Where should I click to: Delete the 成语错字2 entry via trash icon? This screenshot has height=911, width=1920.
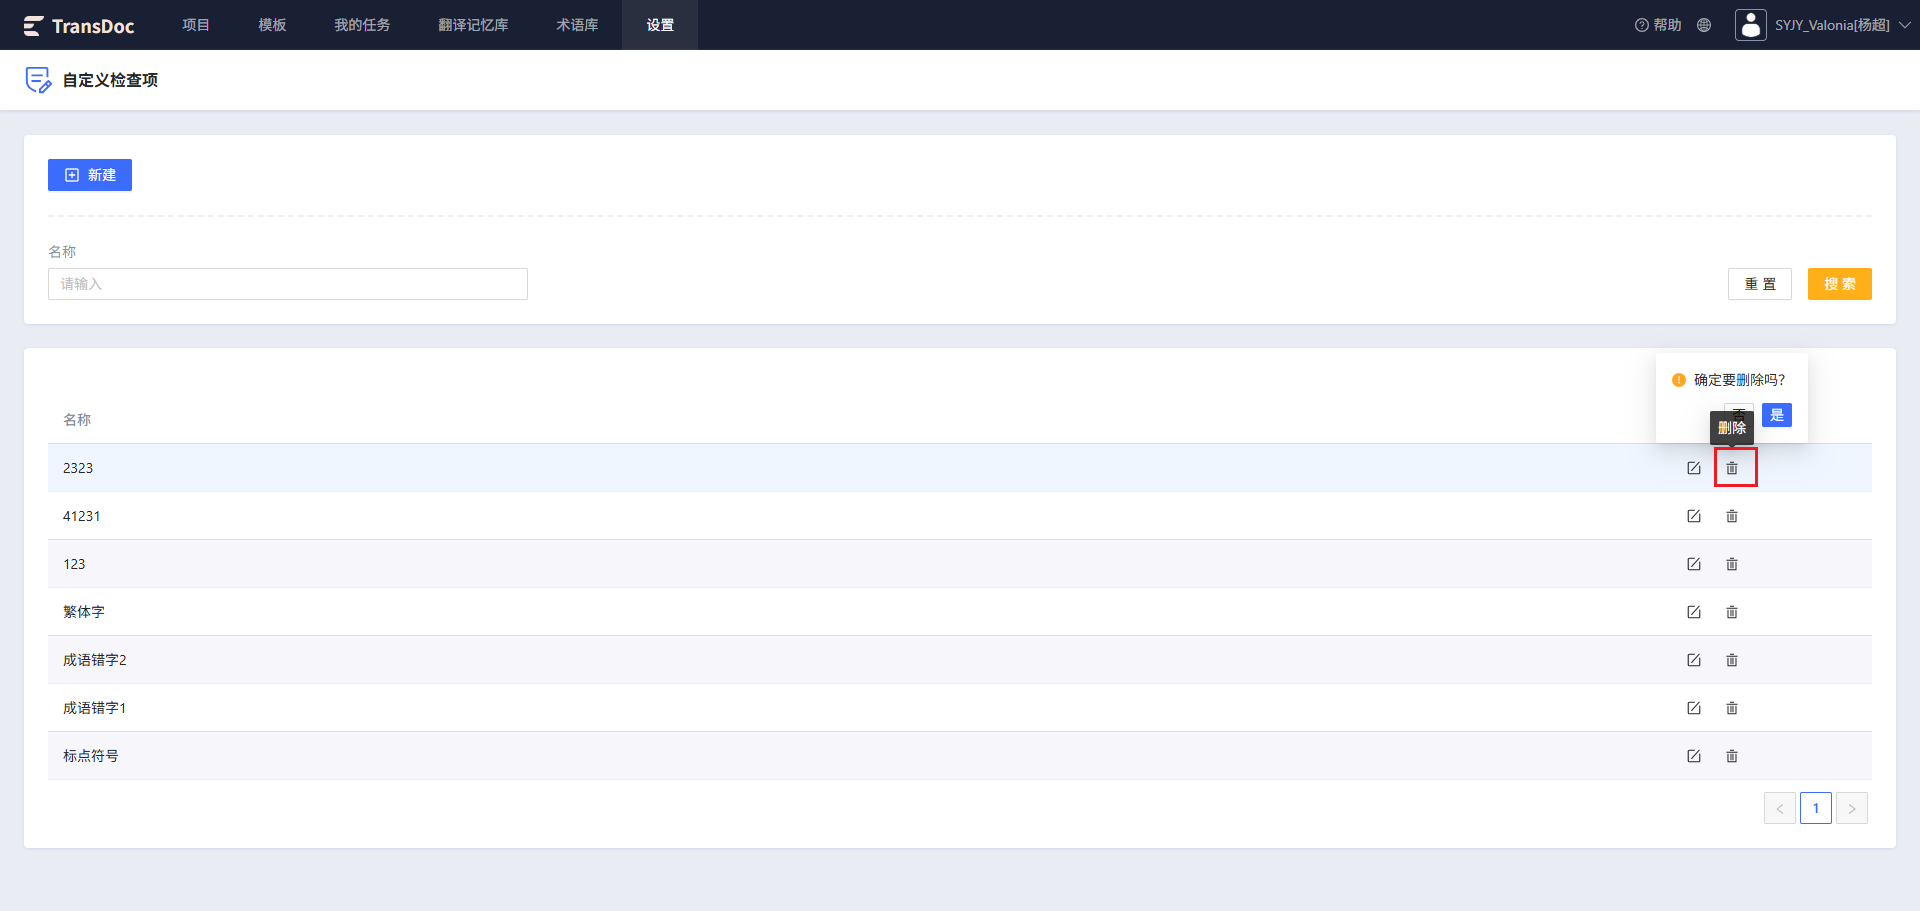click(x=1732, y=660)
